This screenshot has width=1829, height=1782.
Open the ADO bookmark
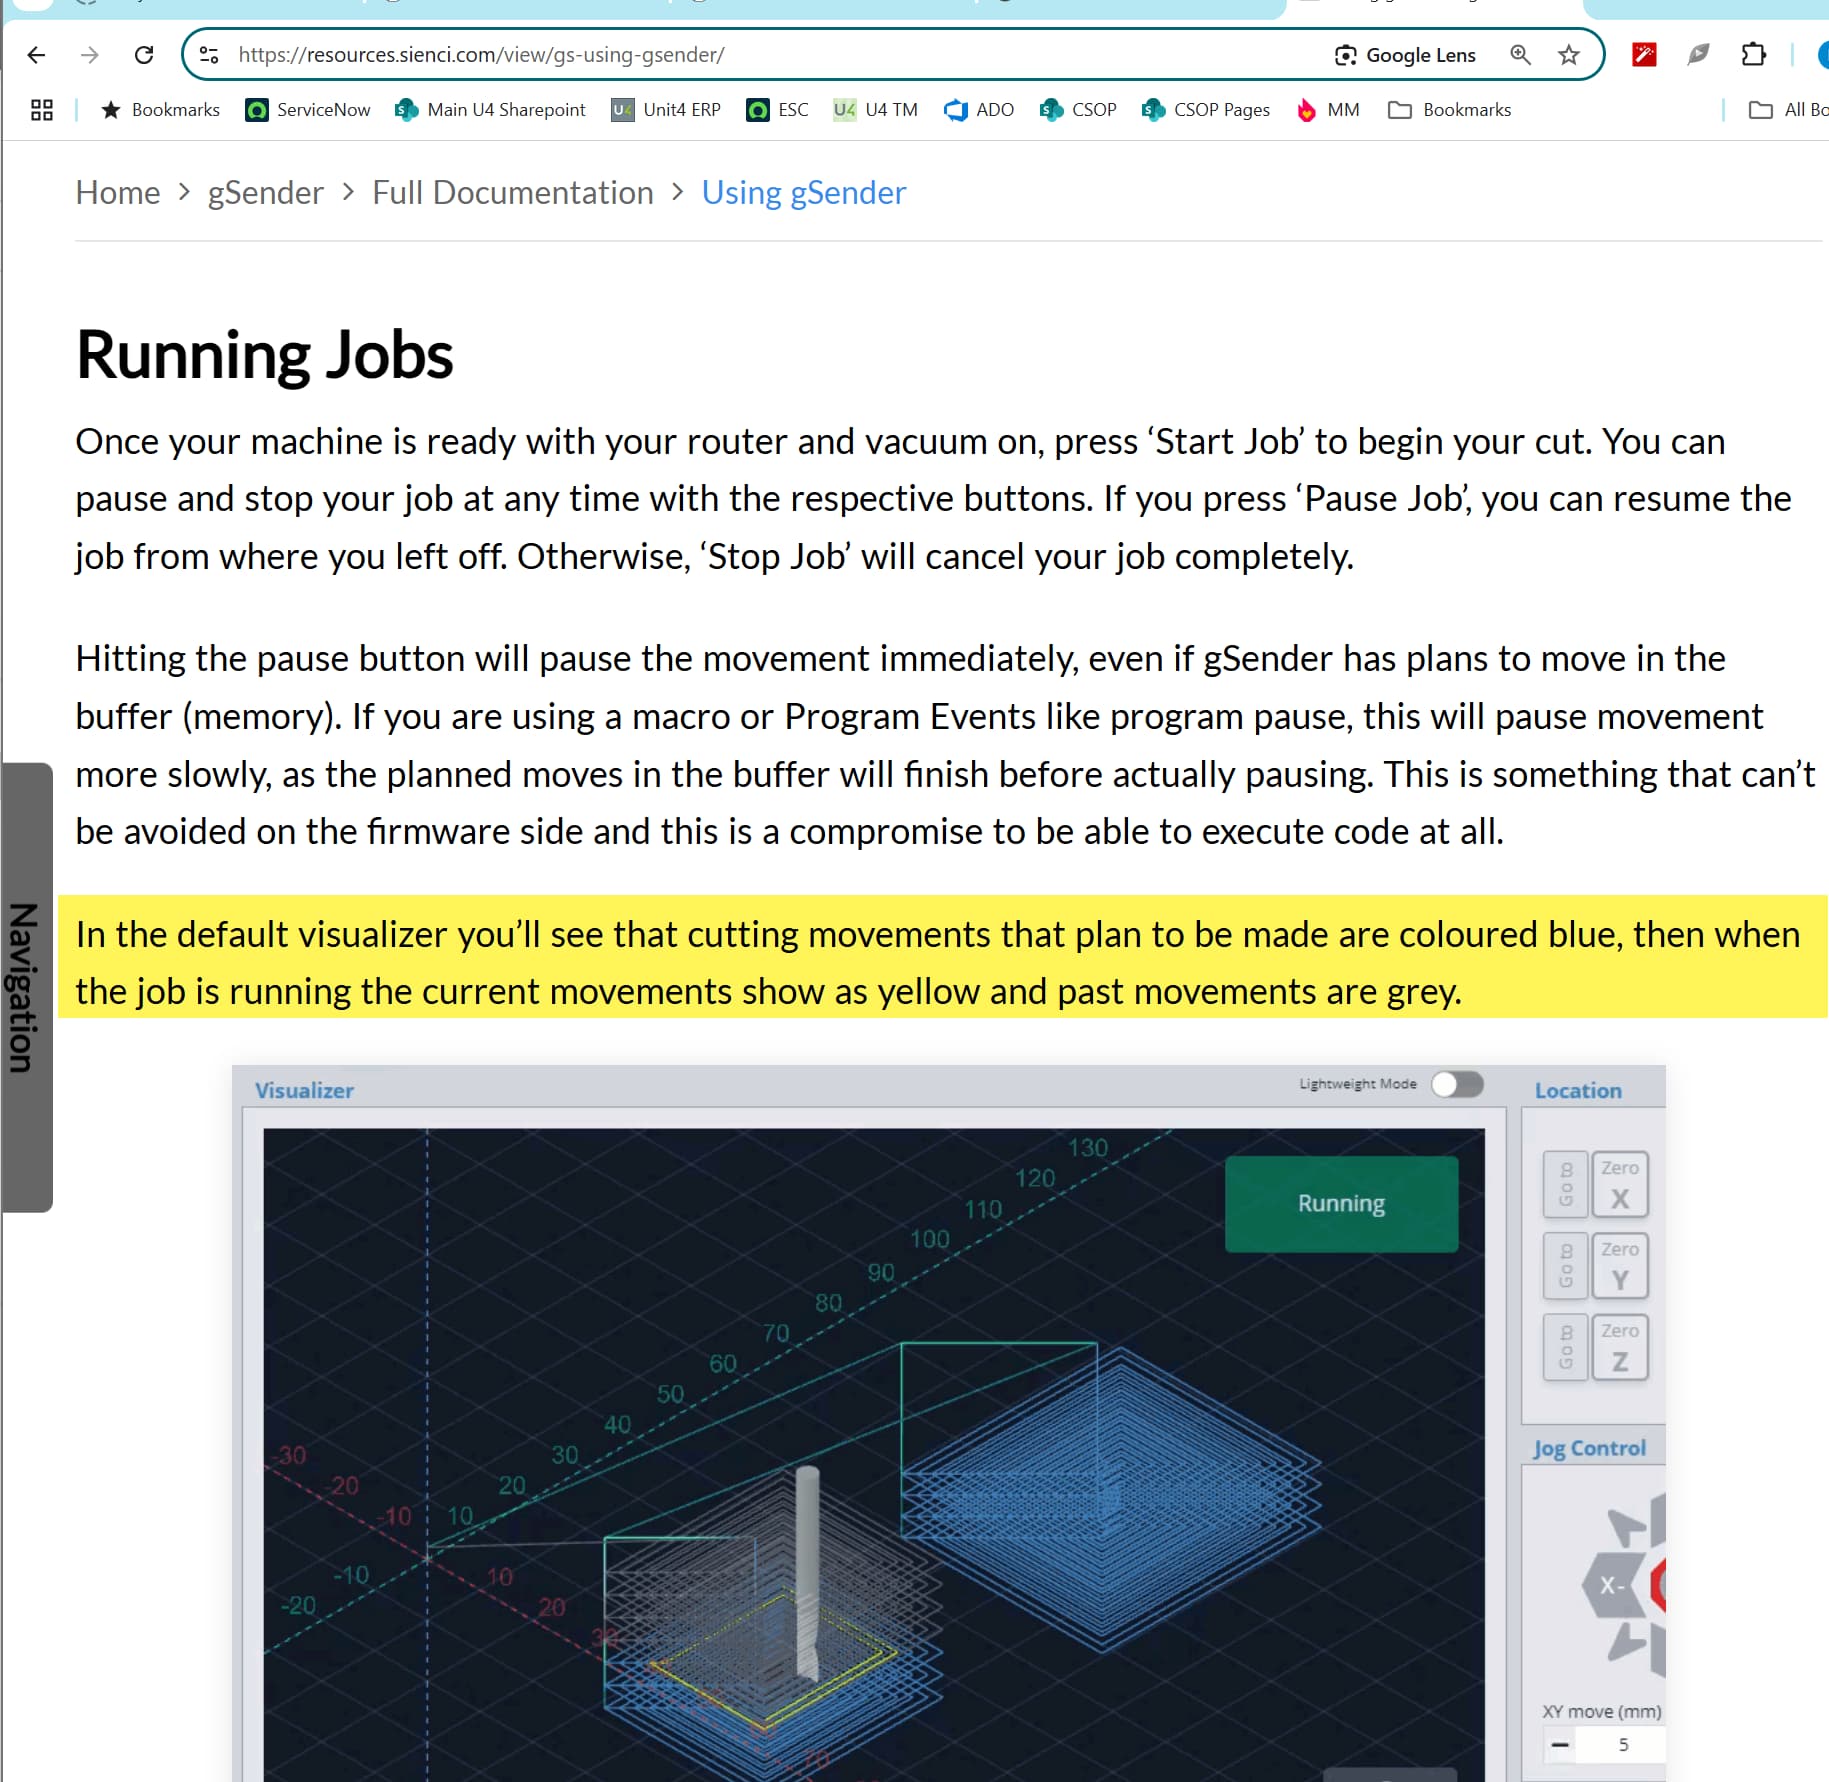pyautogui.click(x=979, y=110)
